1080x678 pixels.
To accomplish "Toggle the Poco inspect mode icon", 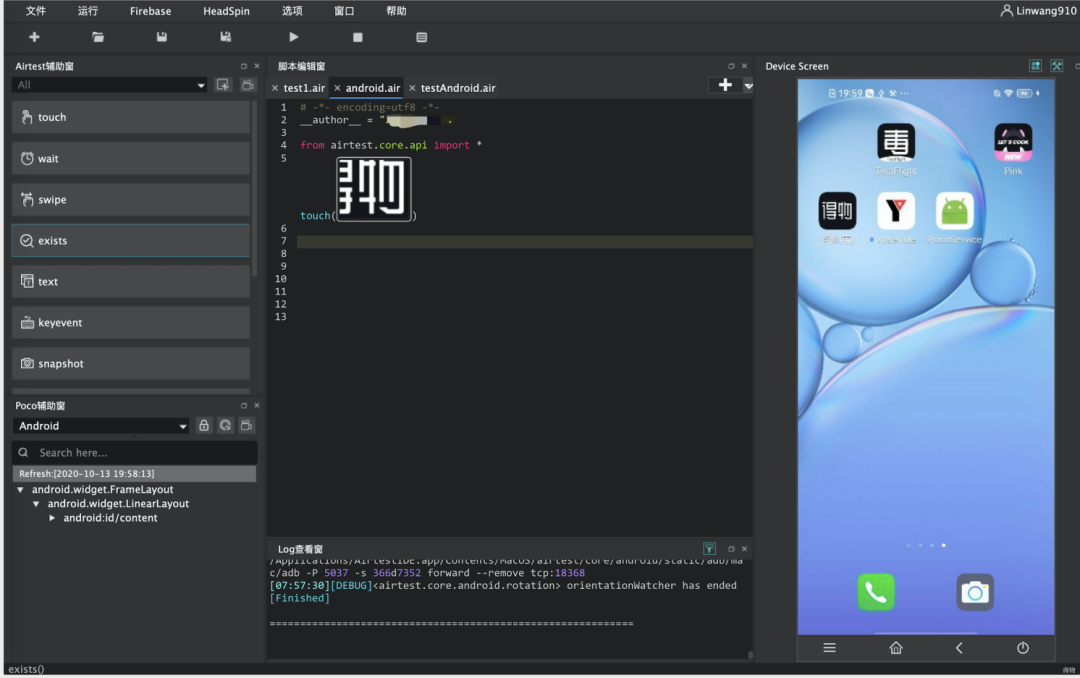I will [x=226, y=426].
